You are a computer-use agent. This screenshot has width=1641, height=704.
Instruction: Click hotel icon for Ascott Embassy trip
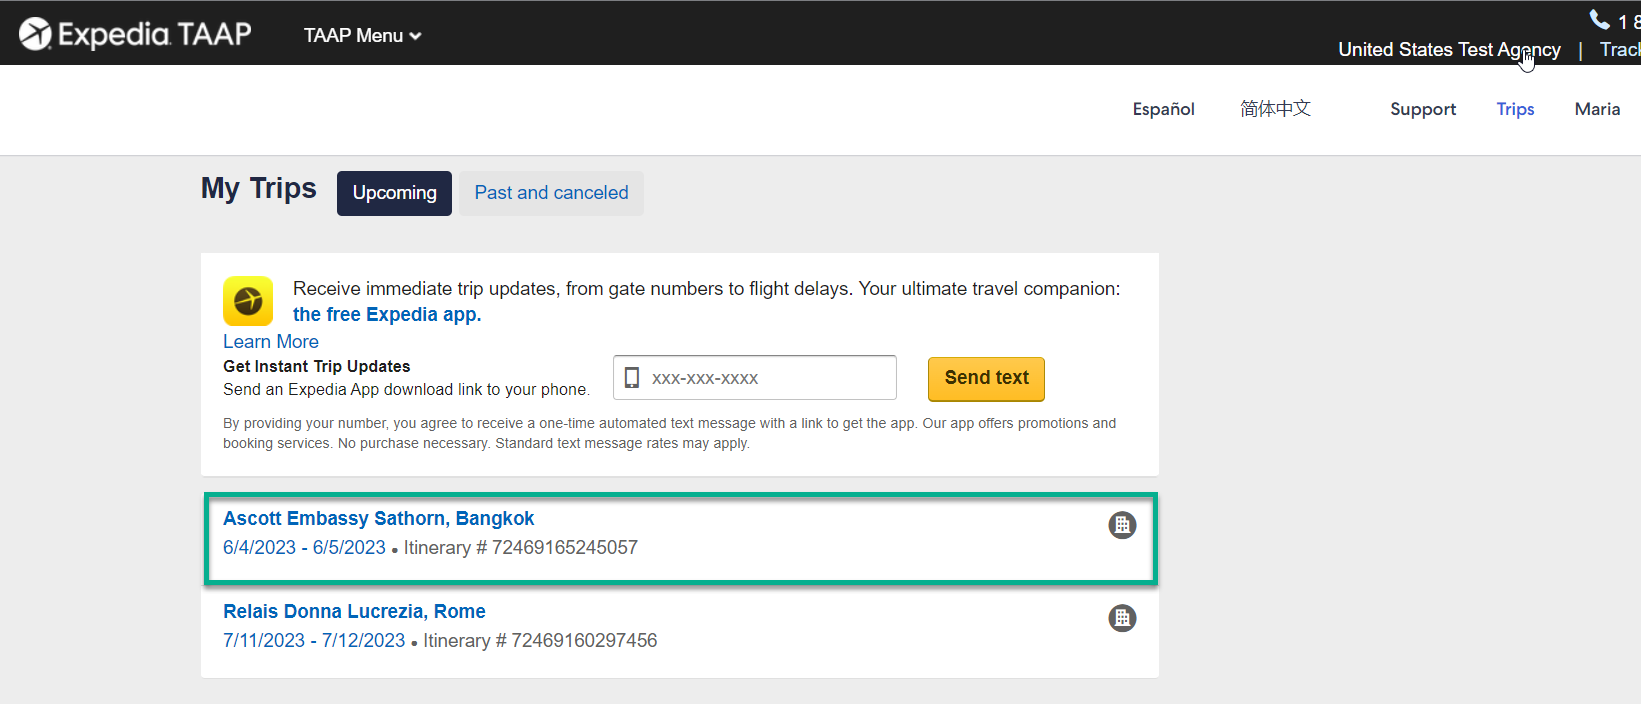[1122, 525]
